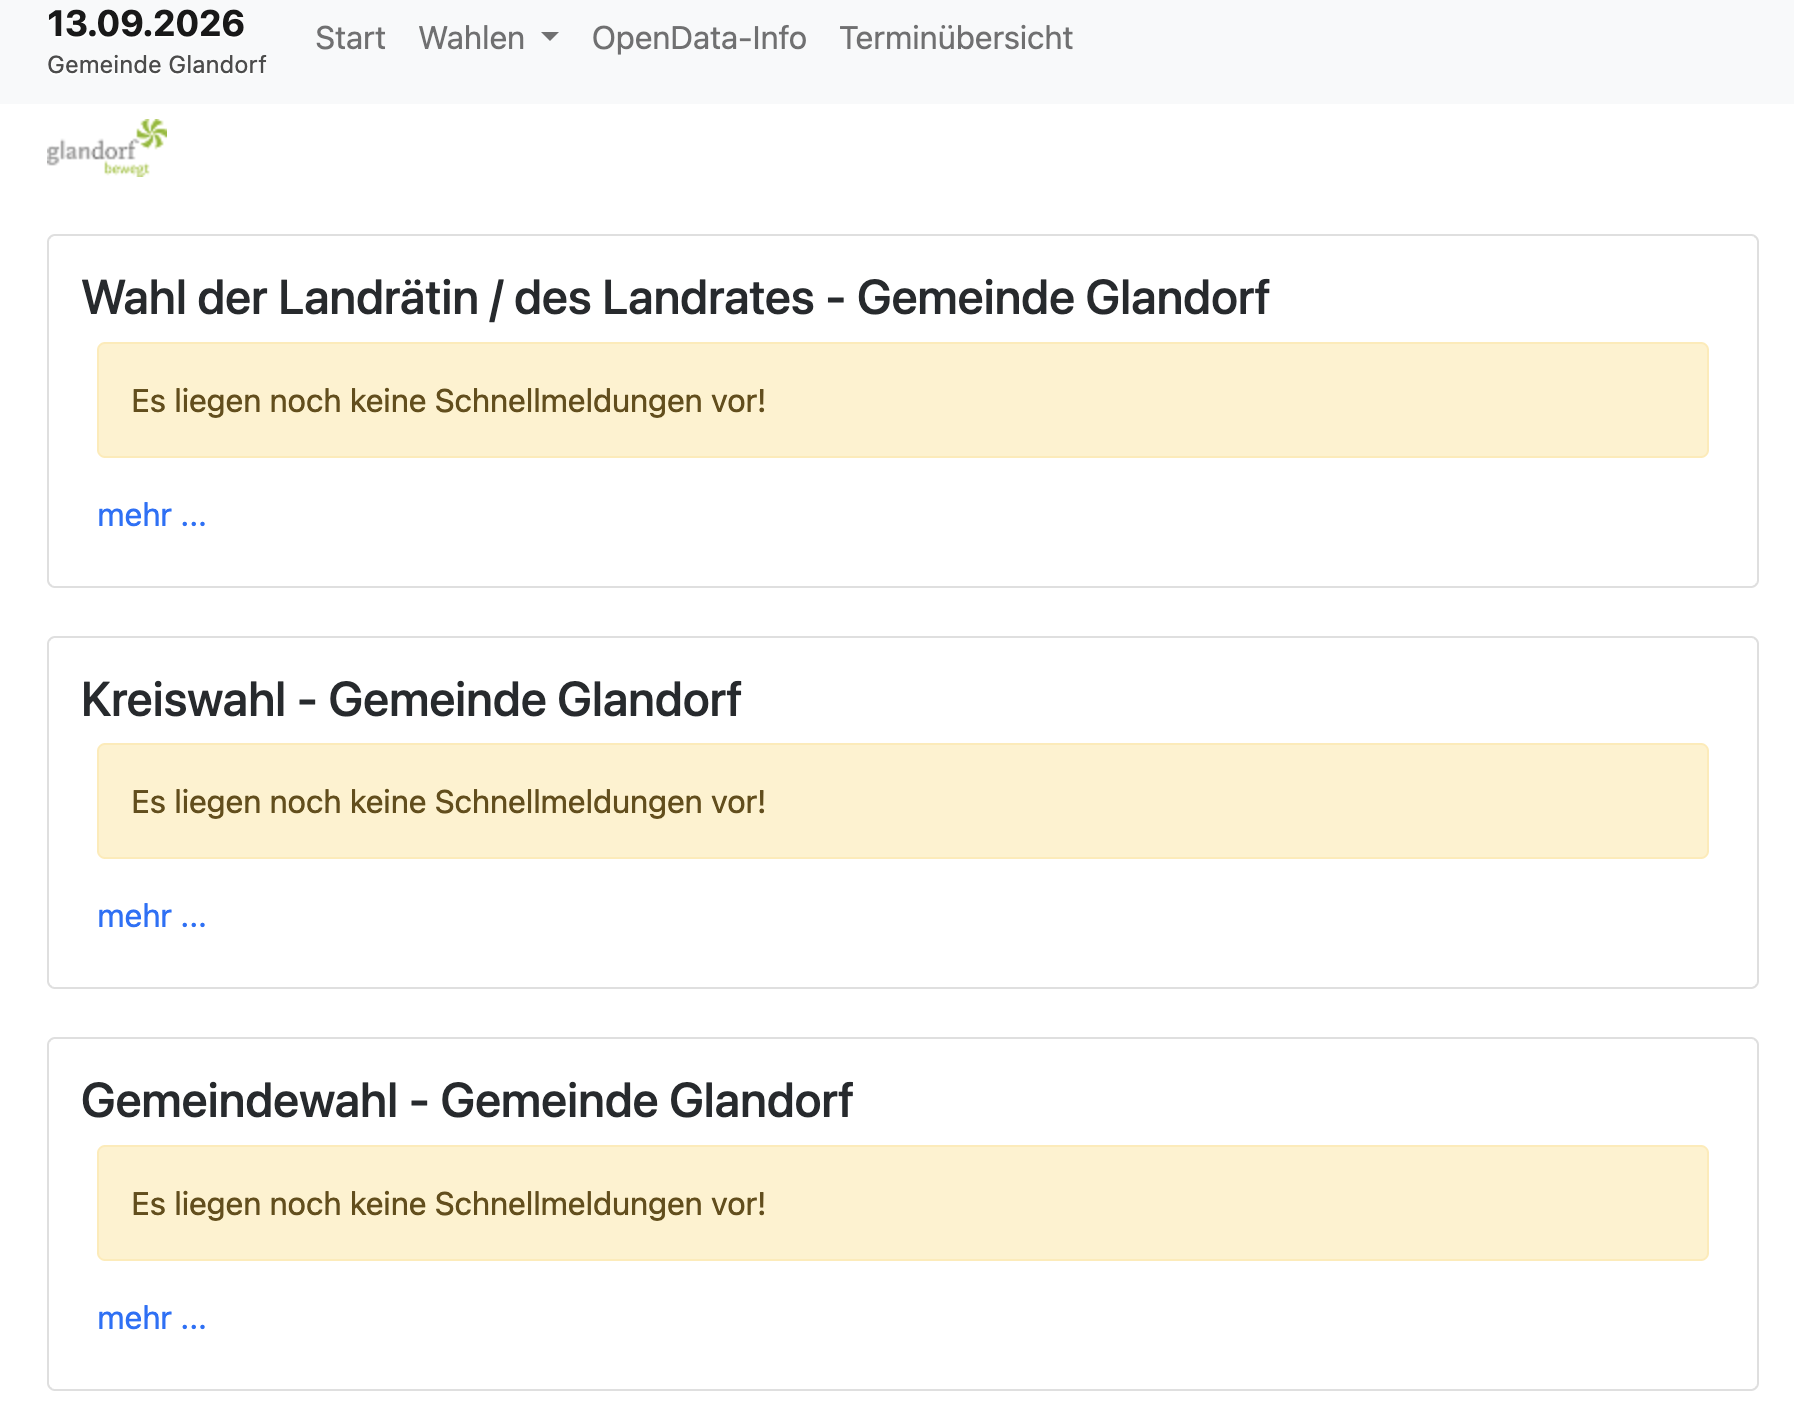Click Wahl der Landrätin / des Landrates heading
The width and height of the screenshot is (1794, 1418).
[675, 298]
